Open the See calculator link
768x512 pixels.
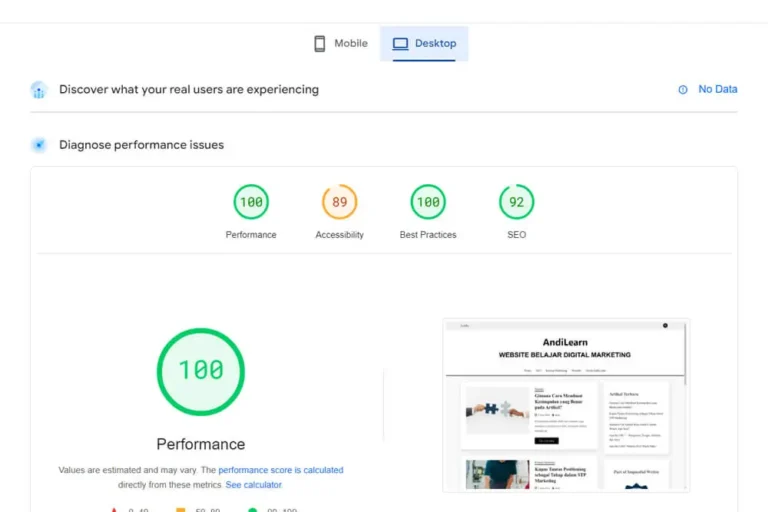click(x=253, y=485)
